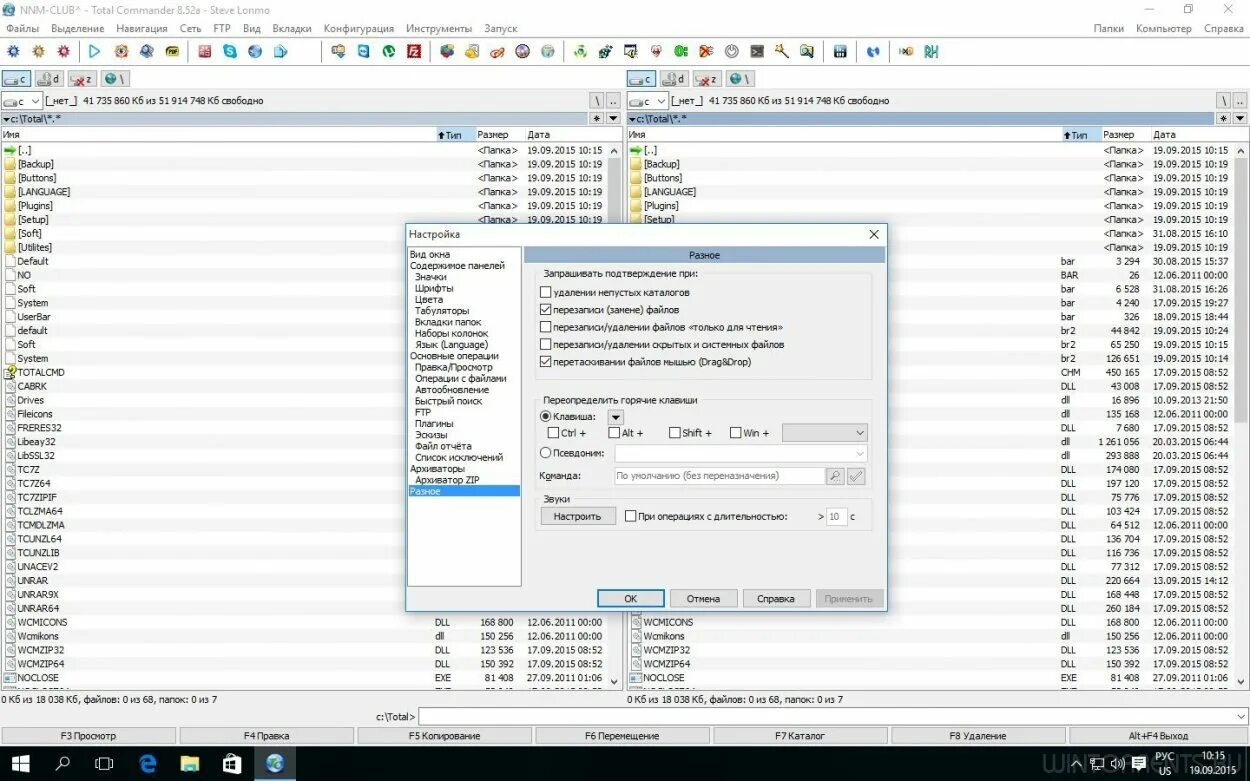Viewport: 1250px width, 781px height.
Task: Click the checkmark icon next to Команда field
Action: (856, 477)
